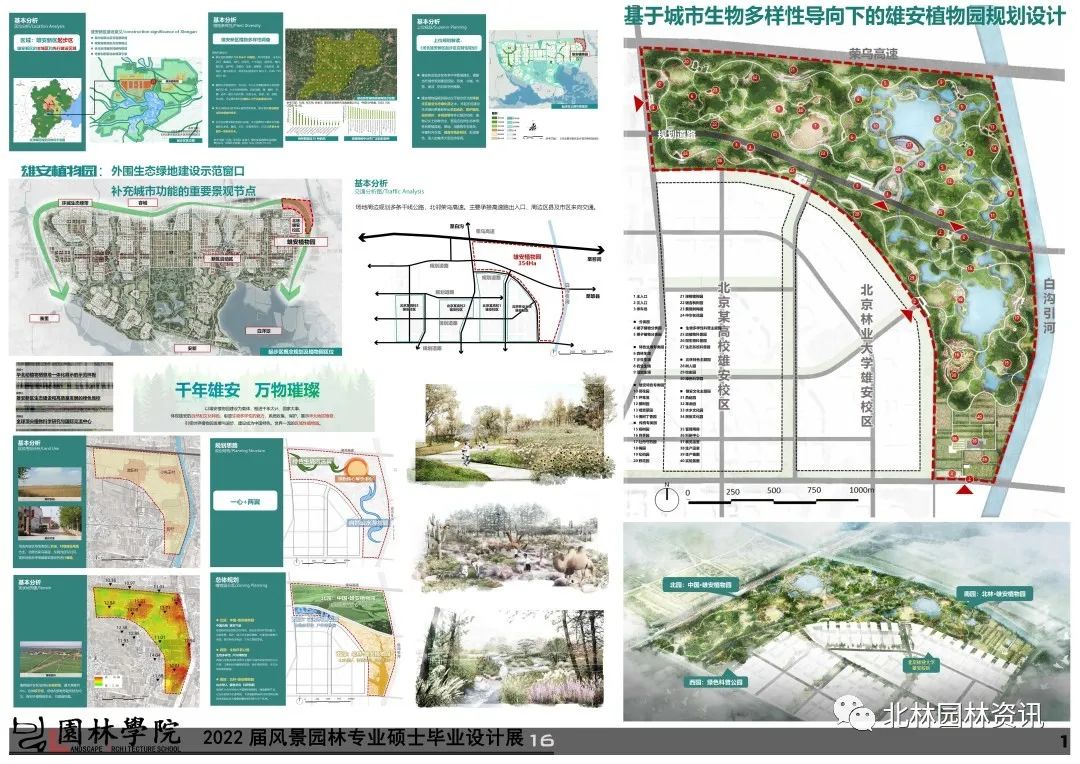1080x764 pixels.
Task: Click the 雄安植物园 stylized heading
Action: coord(58,170)
